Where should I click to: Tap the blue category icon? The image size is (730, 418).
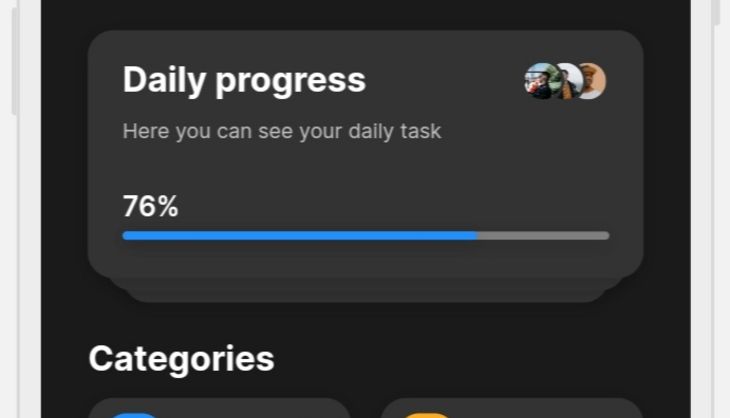(x=135, y=415)
